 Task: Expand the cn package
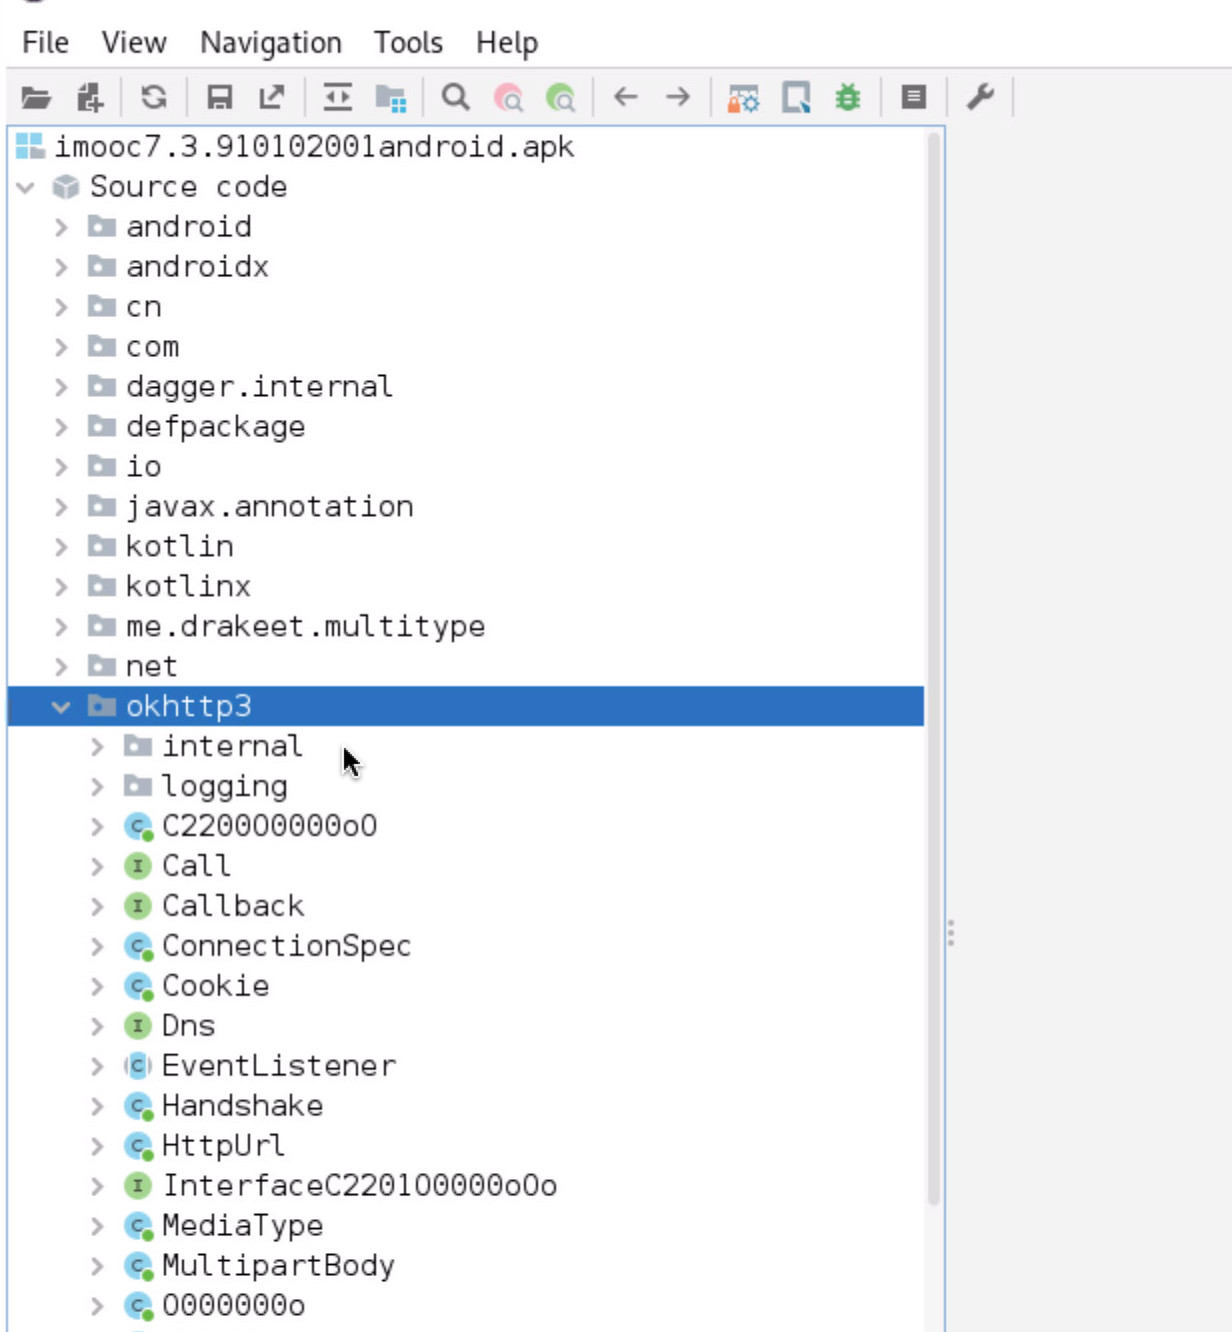click(61, 307)
